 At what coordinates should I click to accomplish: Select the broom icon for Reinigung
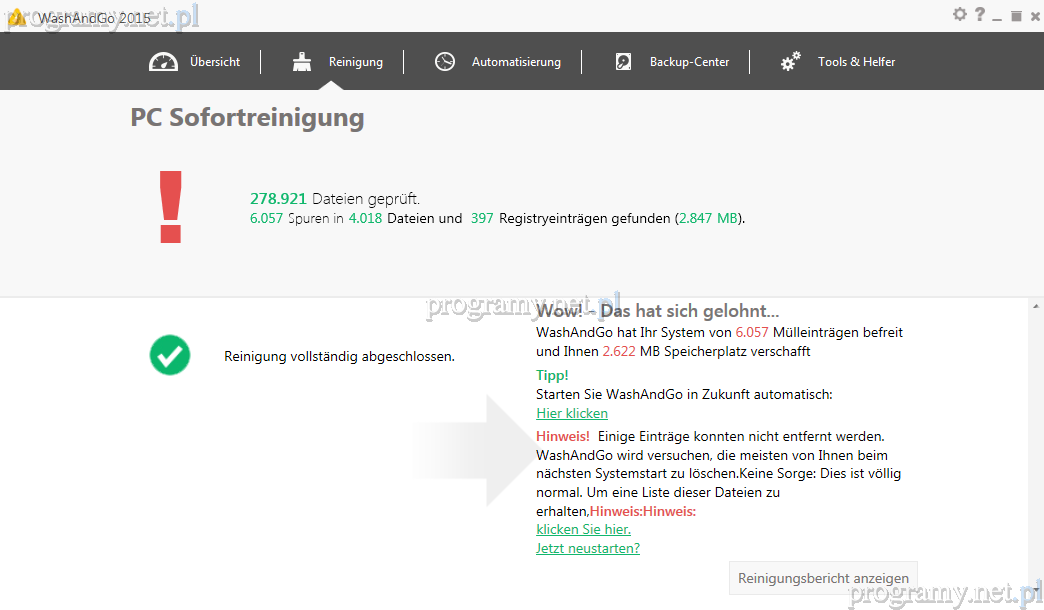[x=302, y=62]
